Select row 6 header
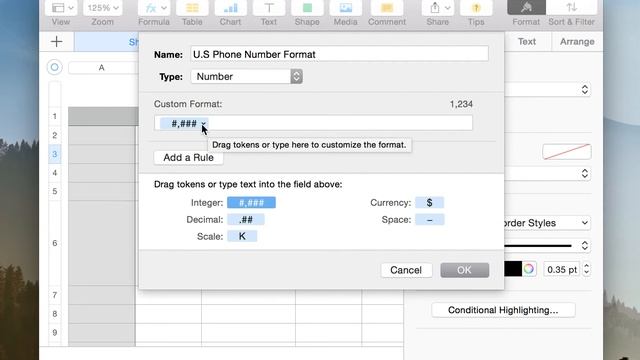 [55, 243]
